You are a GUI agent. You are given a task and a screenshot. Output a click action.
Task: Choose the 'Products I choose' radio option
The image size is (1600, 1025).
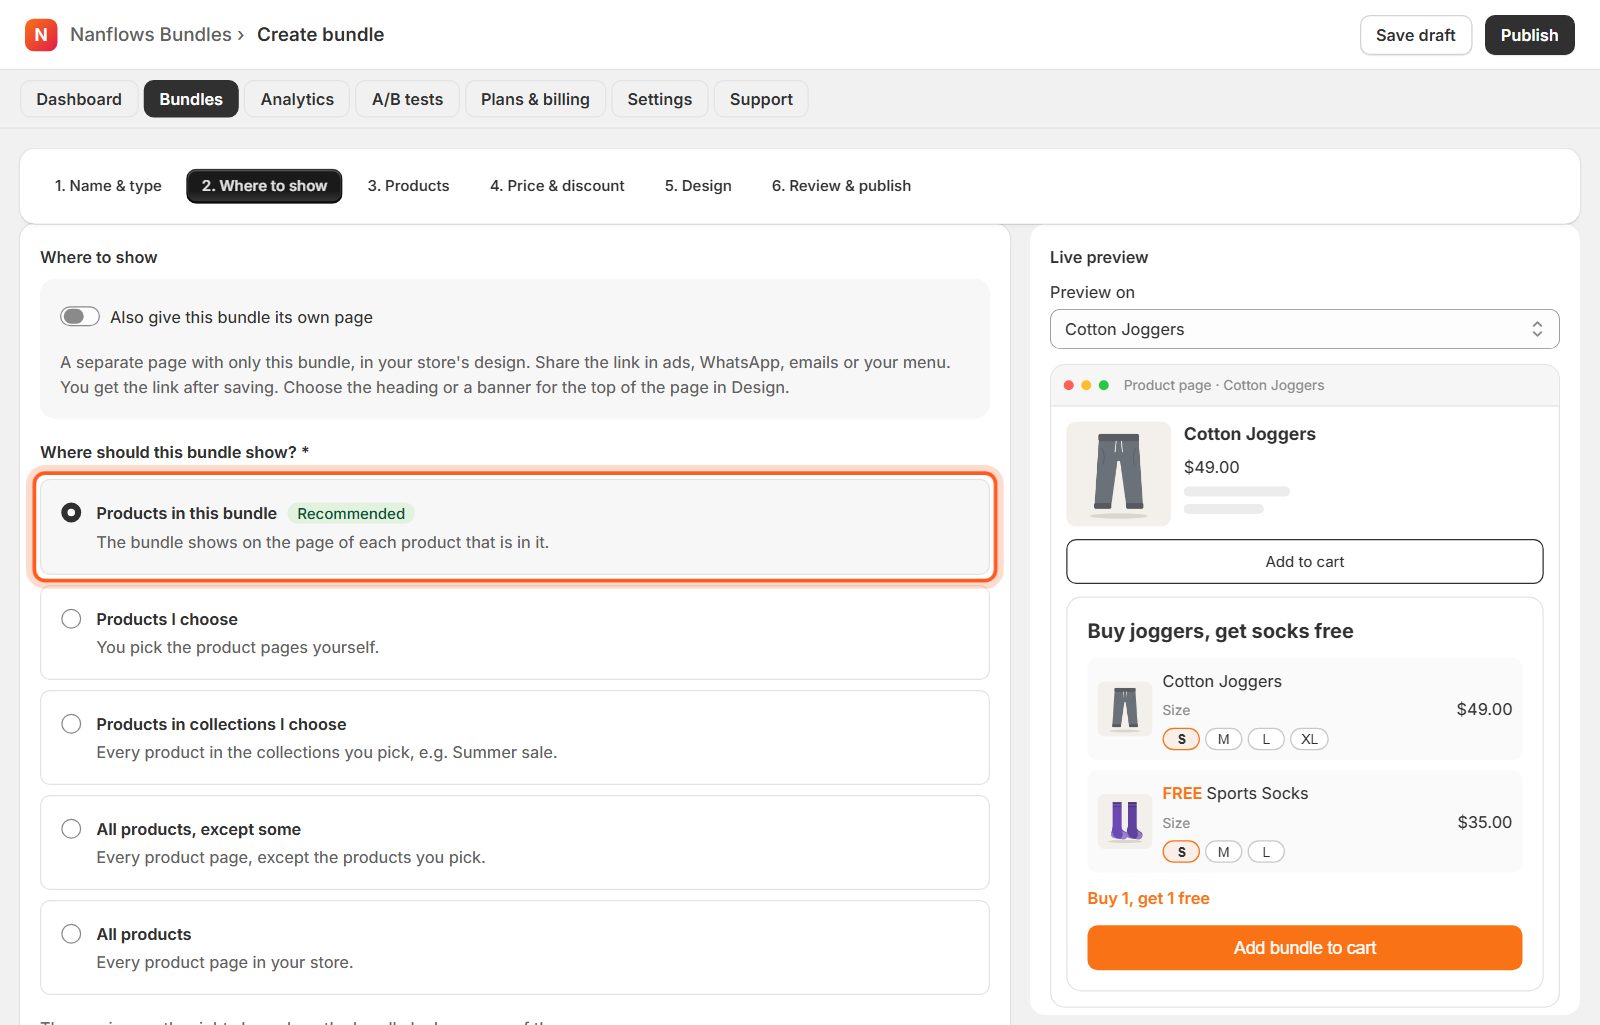pos(71,619)
